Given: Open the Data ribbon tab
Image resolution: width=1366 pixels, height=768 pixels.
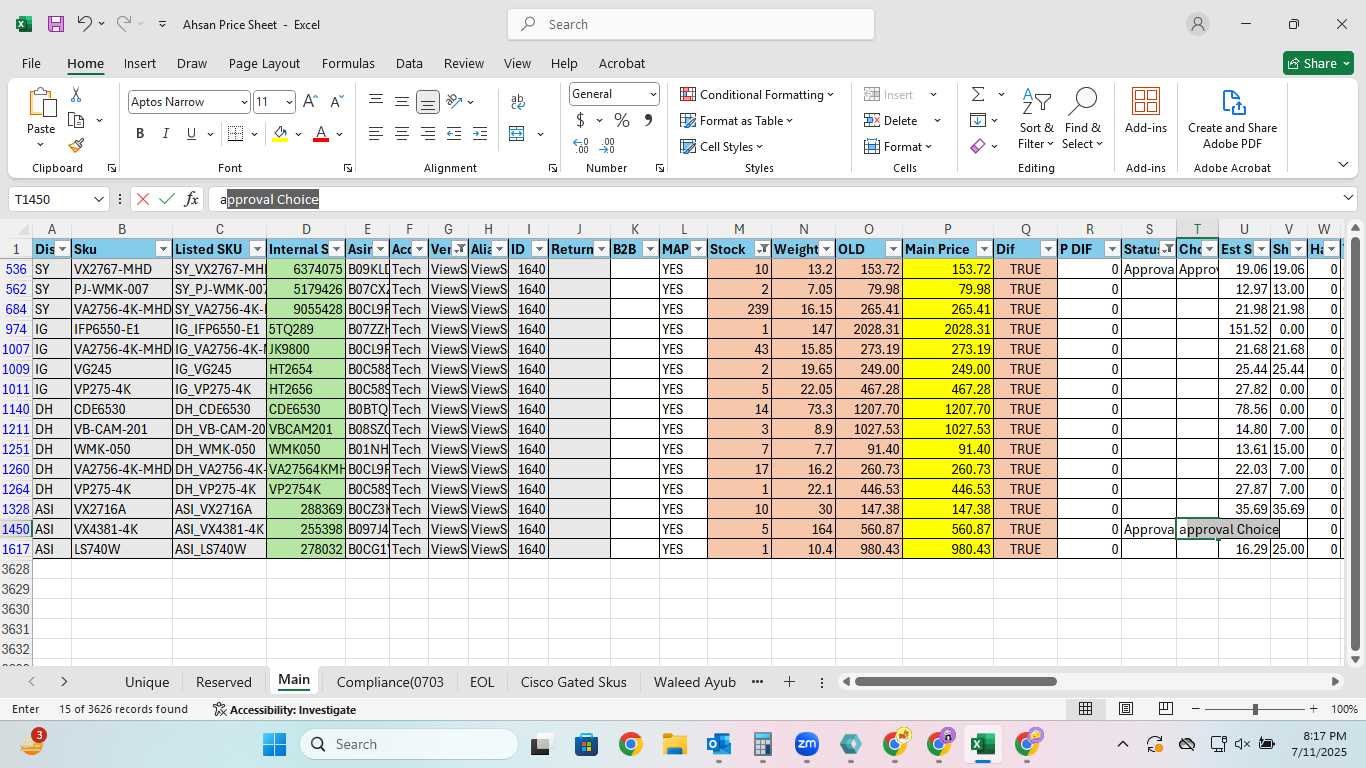Looking at the screenshot, I should click(x=409, y=63).
